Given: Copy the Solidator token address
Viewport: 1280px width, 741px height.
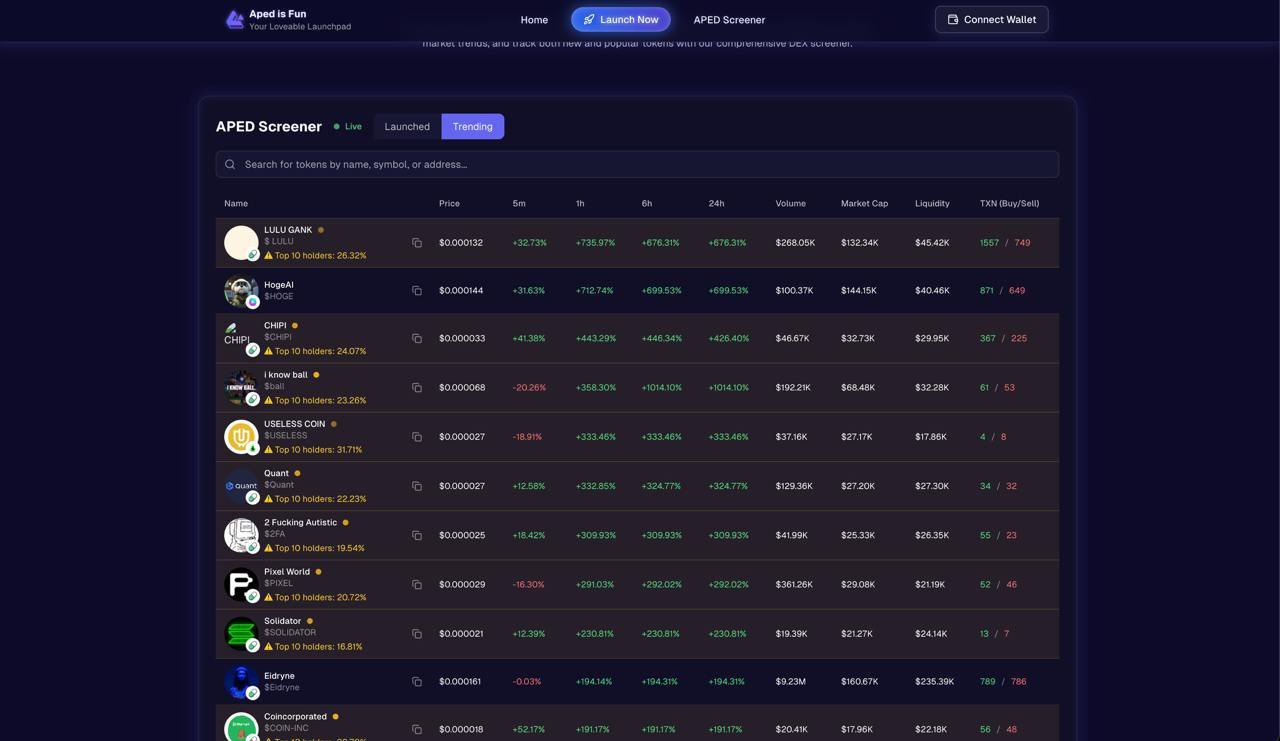Looking at the screenshot, I should [x=417, y=634].
